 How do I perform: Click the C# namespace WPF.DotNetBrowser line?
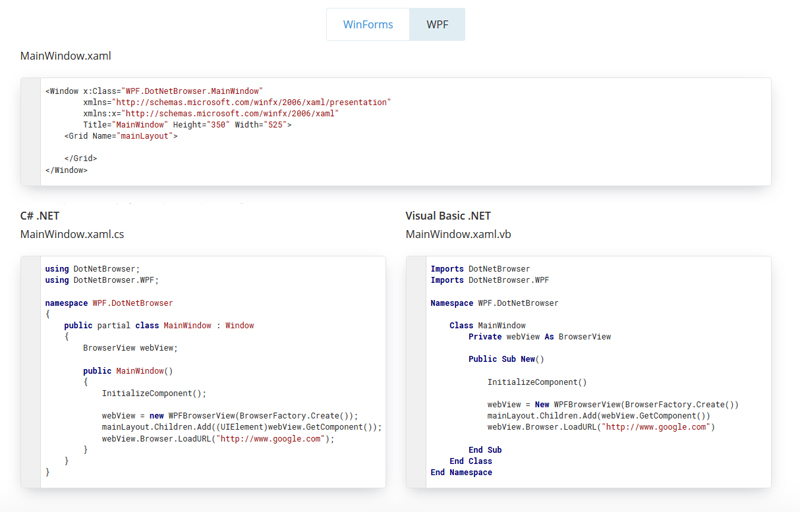click(x=109, y=303)
